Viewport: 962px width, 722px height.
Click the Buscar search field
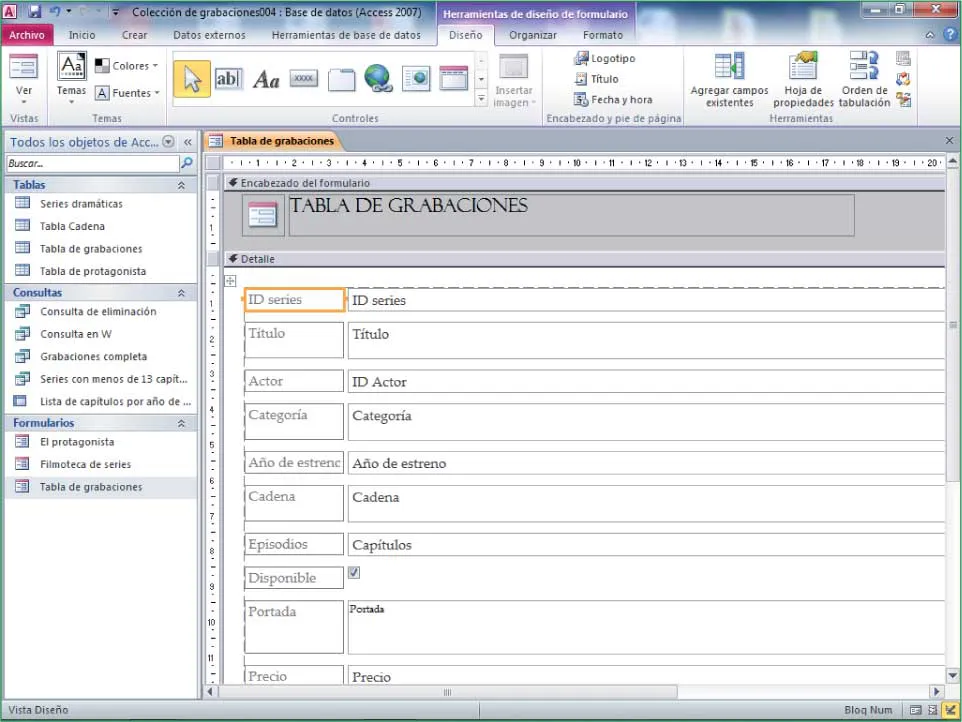90,163
